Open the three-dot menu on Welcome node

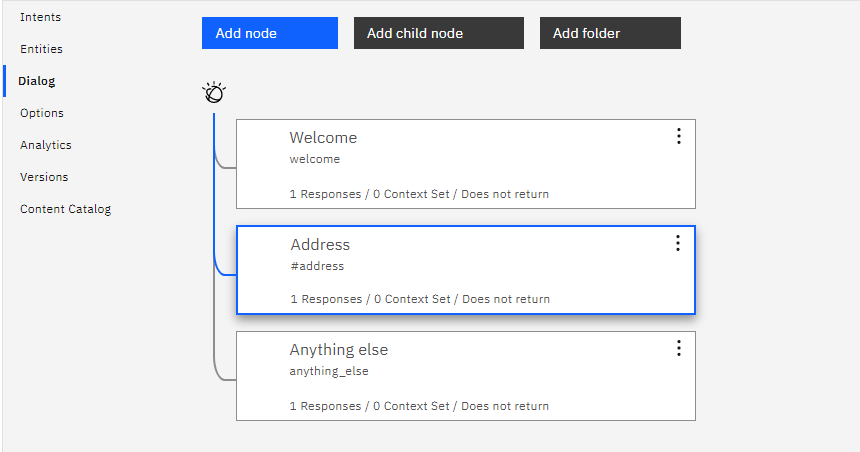click(x=679, y=136)
